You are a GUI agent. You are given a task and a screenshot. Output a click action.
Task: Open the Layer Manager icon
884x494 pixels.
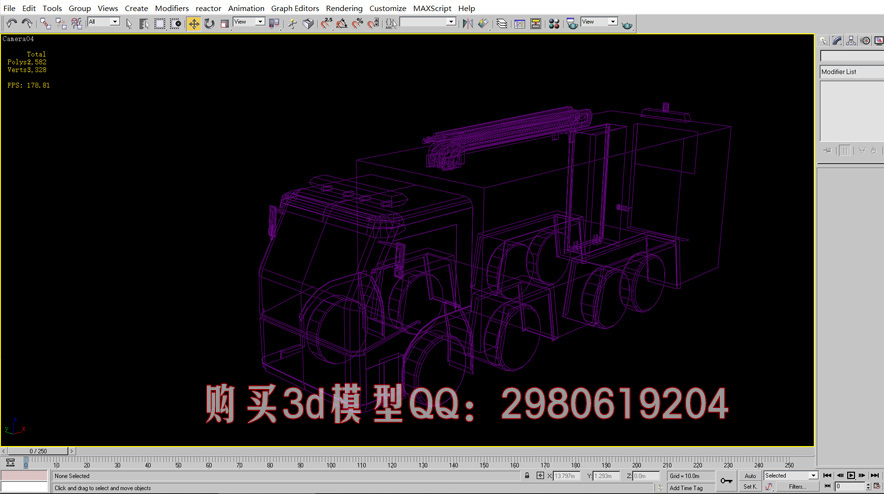pos(502,23)
